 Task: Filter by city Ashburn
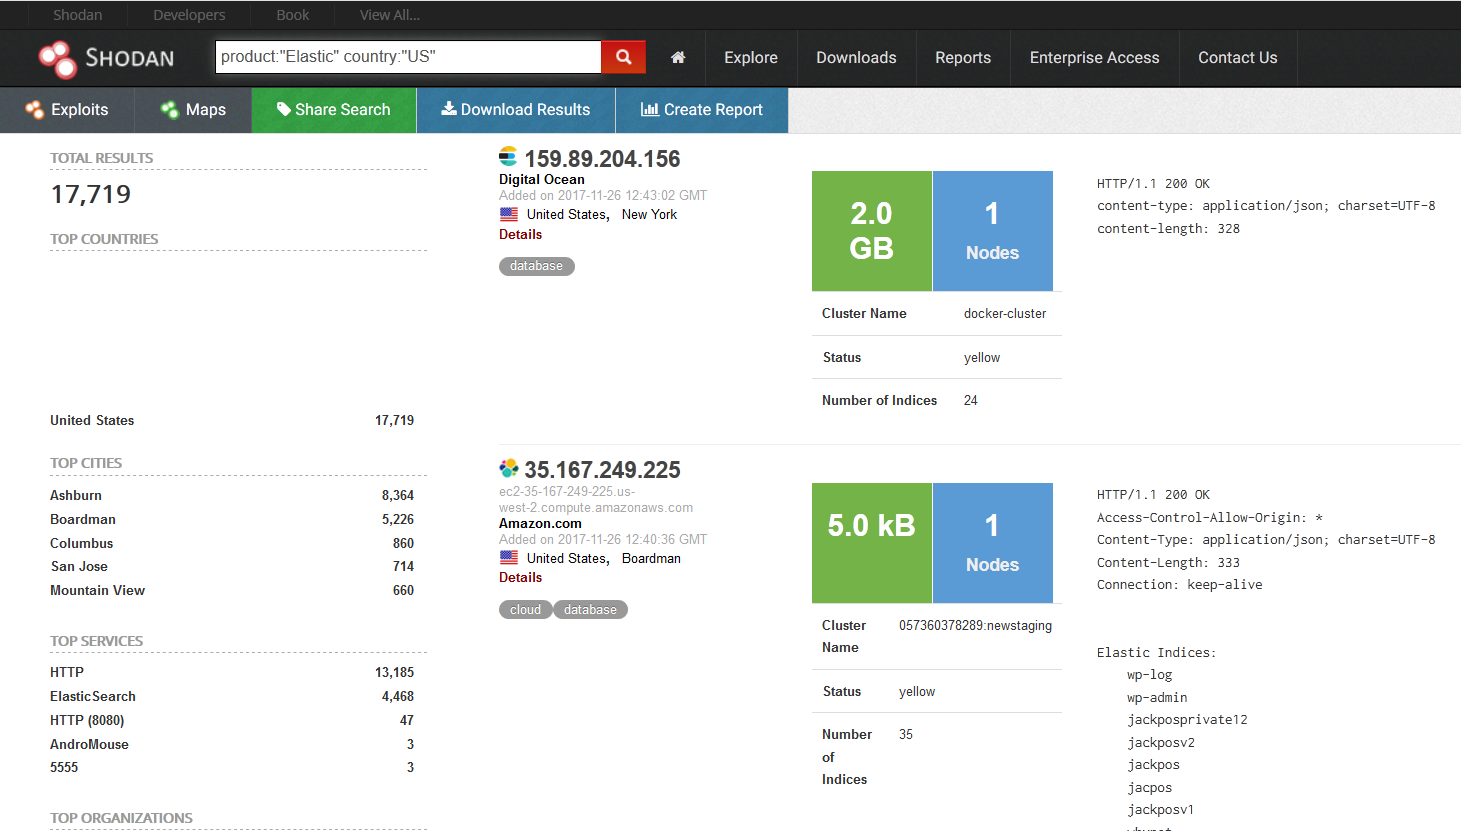click(76, 495)
